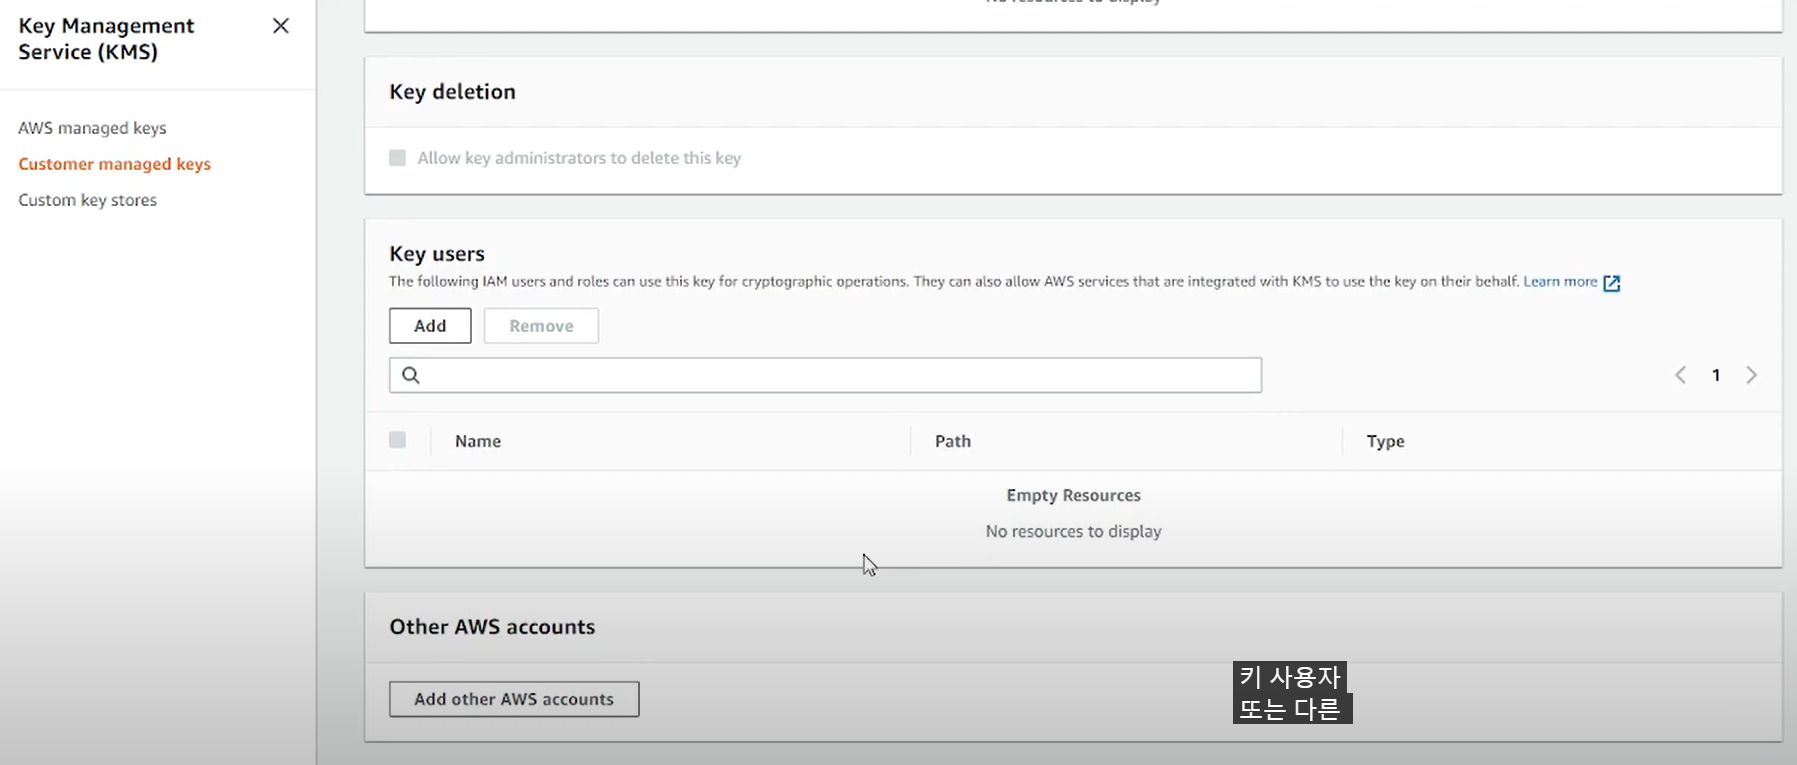Open Custom key stores page
Viewport: 1797px width, 765px height.
click(87, 200)
